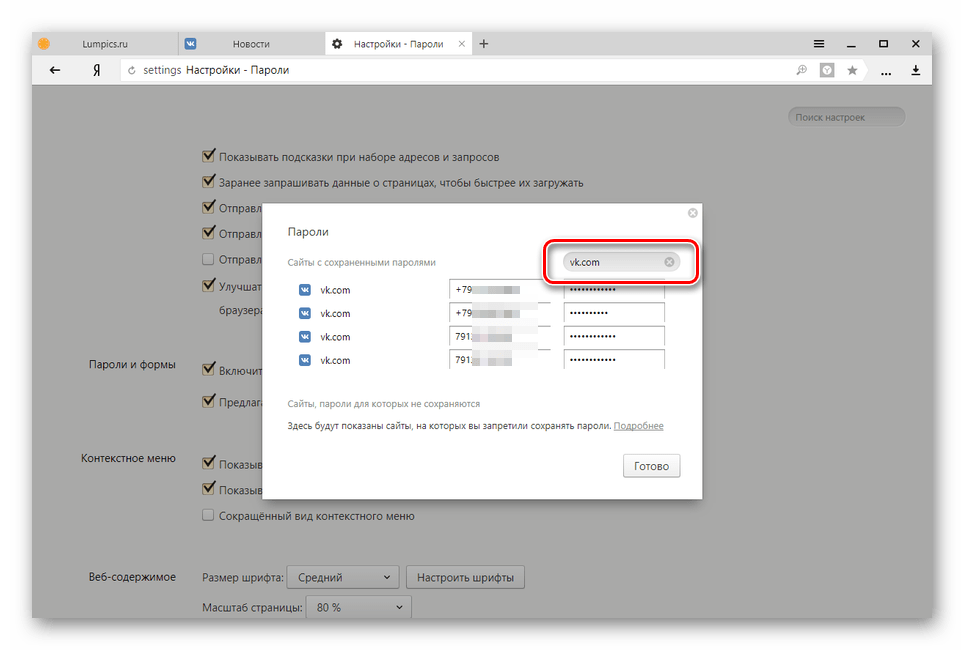Click the password field of last vk.com row

click(614, 359)
